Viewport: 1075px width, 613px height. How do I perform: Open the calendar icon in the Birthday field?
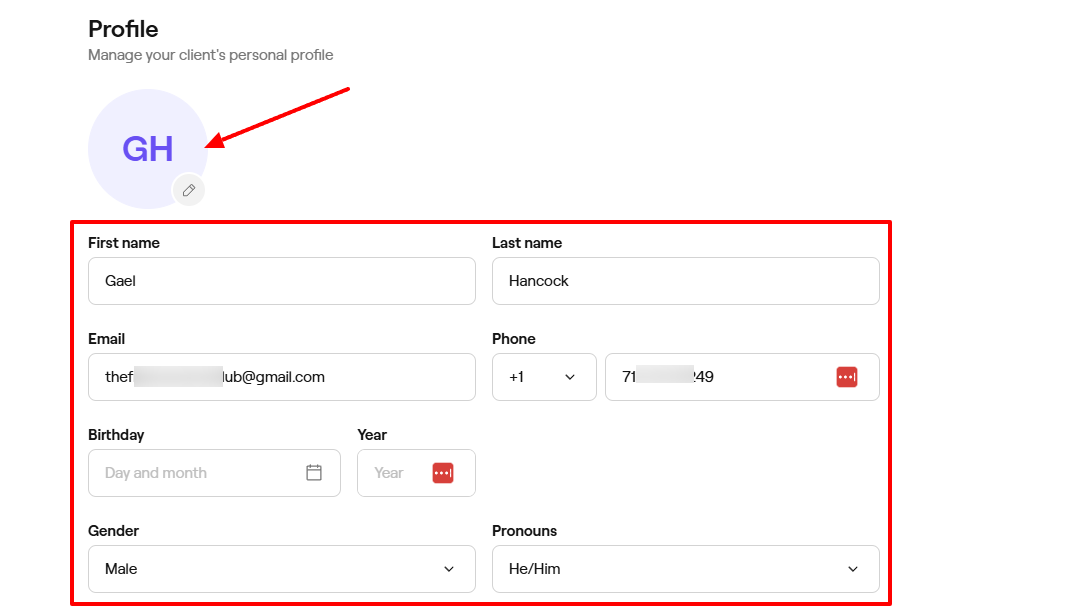point(314,473)
